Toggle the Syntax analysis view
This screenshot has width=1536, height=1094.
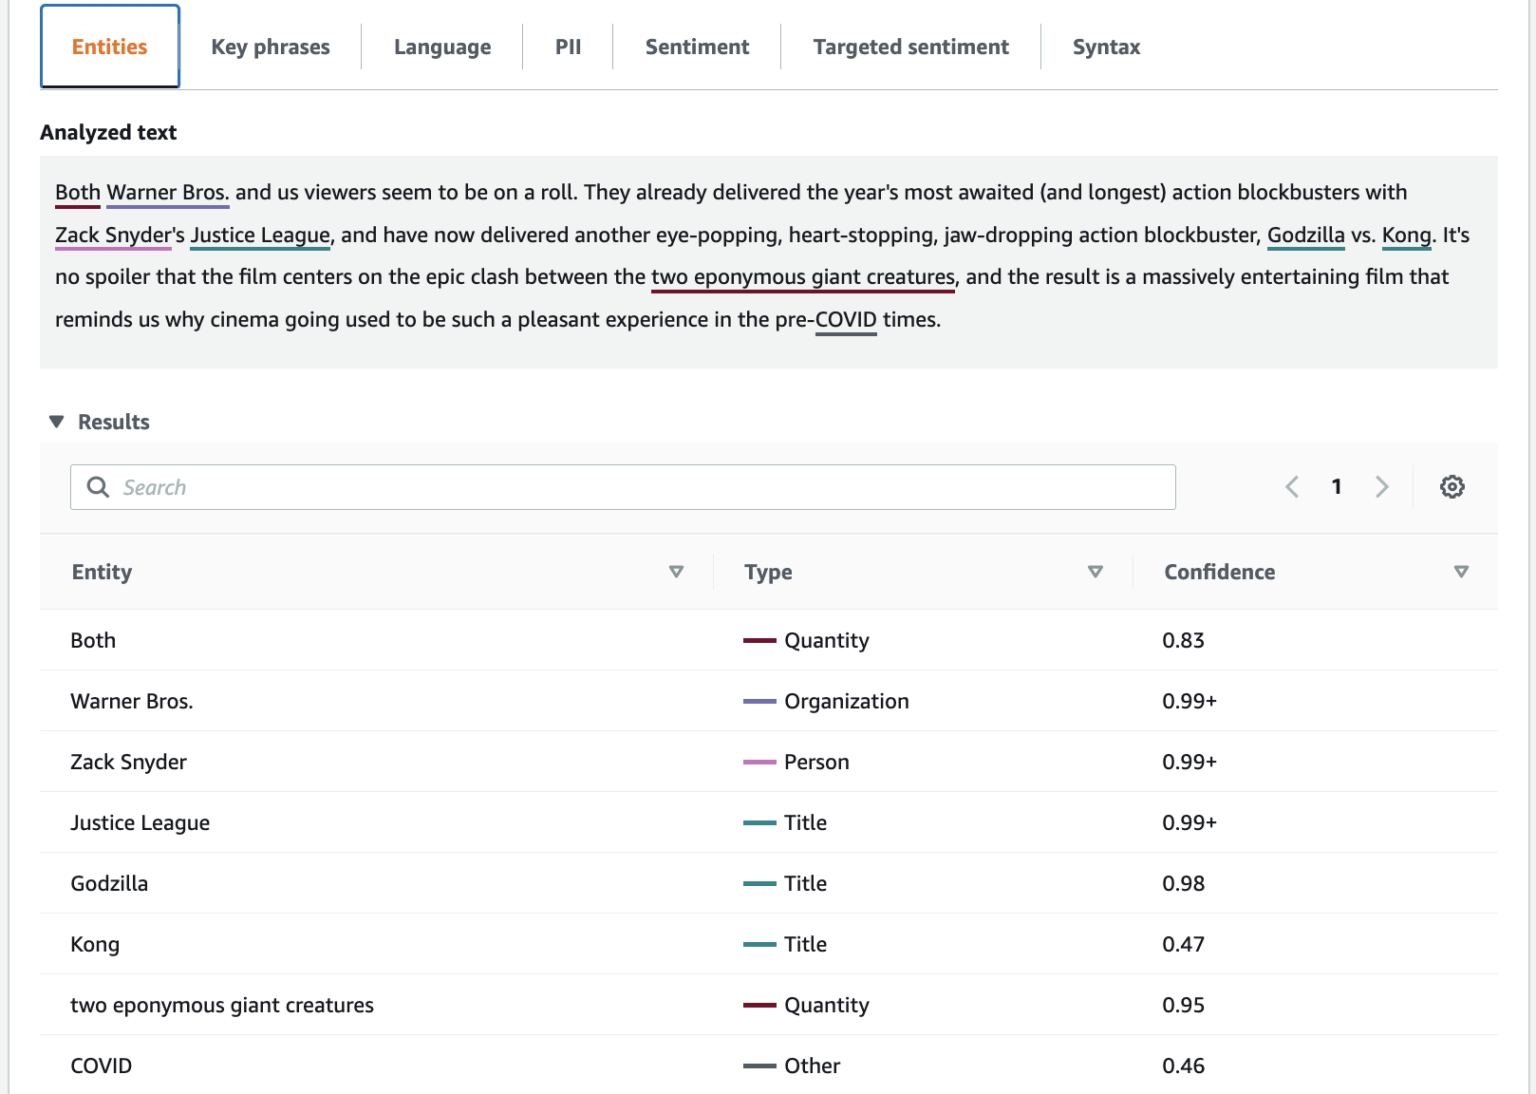(x=1106, y=46)
